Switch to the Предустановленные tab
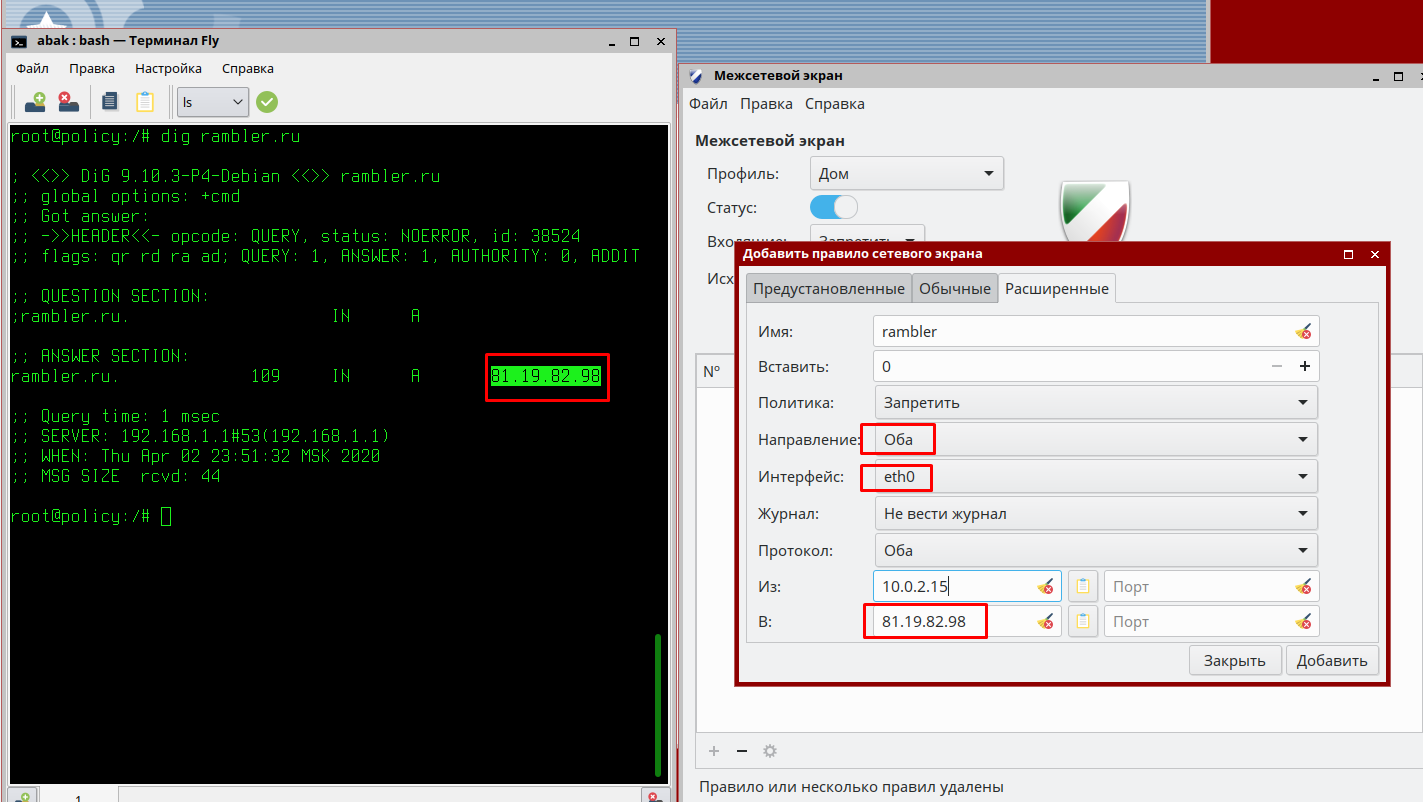The height and width of the screenshot is (802, 1423). click(x=829, y=288)
